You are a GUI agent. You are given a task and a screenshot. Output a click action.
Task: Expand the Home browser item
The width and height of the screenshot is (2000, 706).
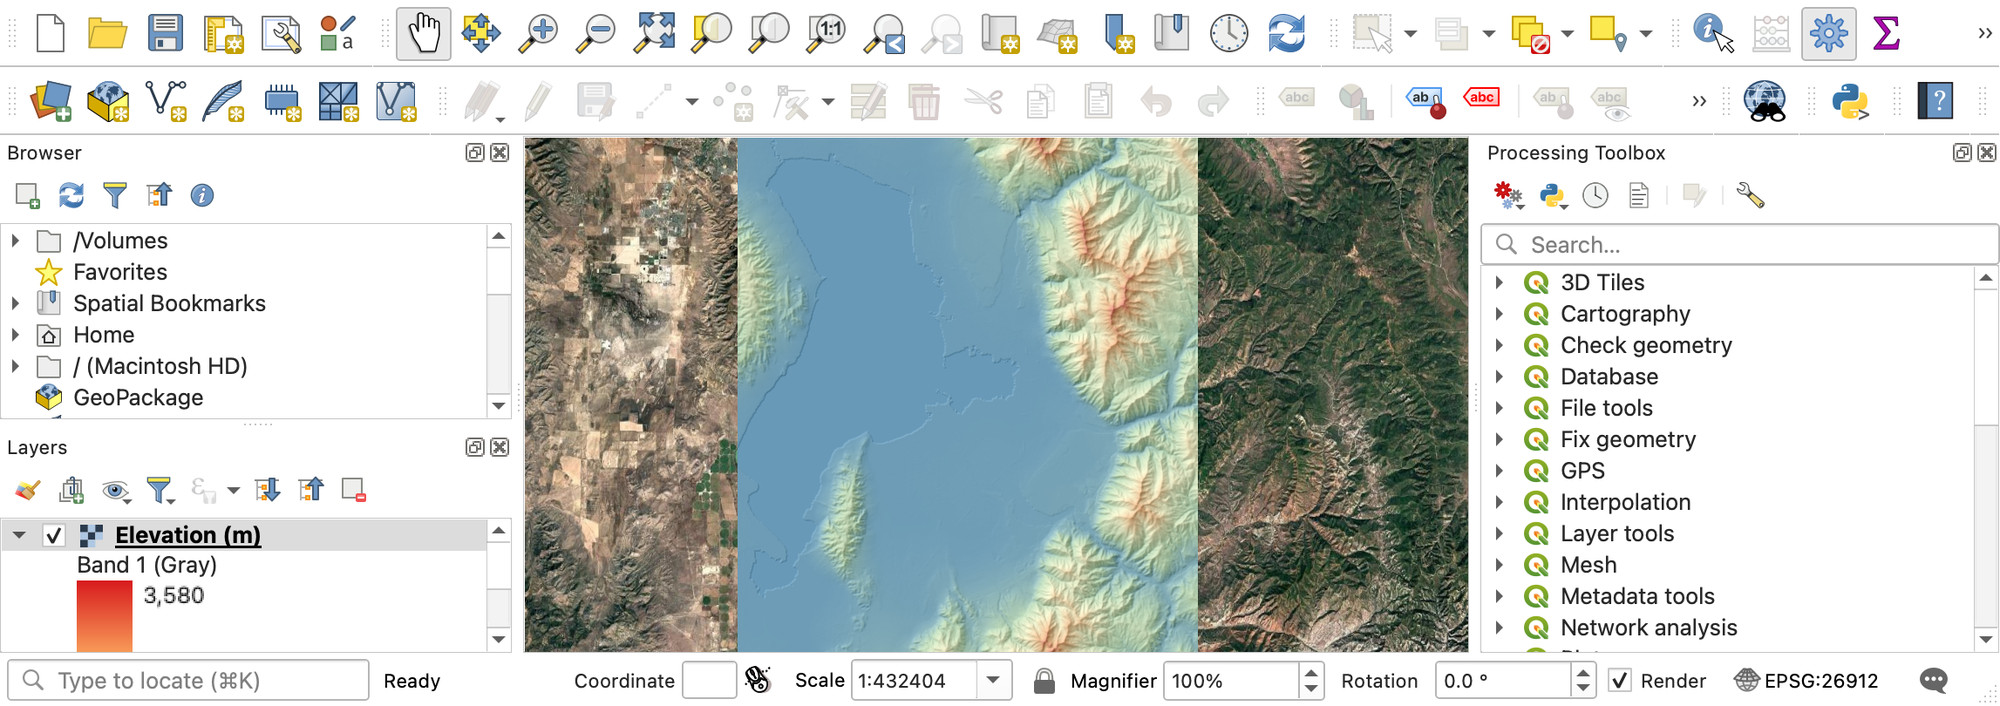click(15, 335)
